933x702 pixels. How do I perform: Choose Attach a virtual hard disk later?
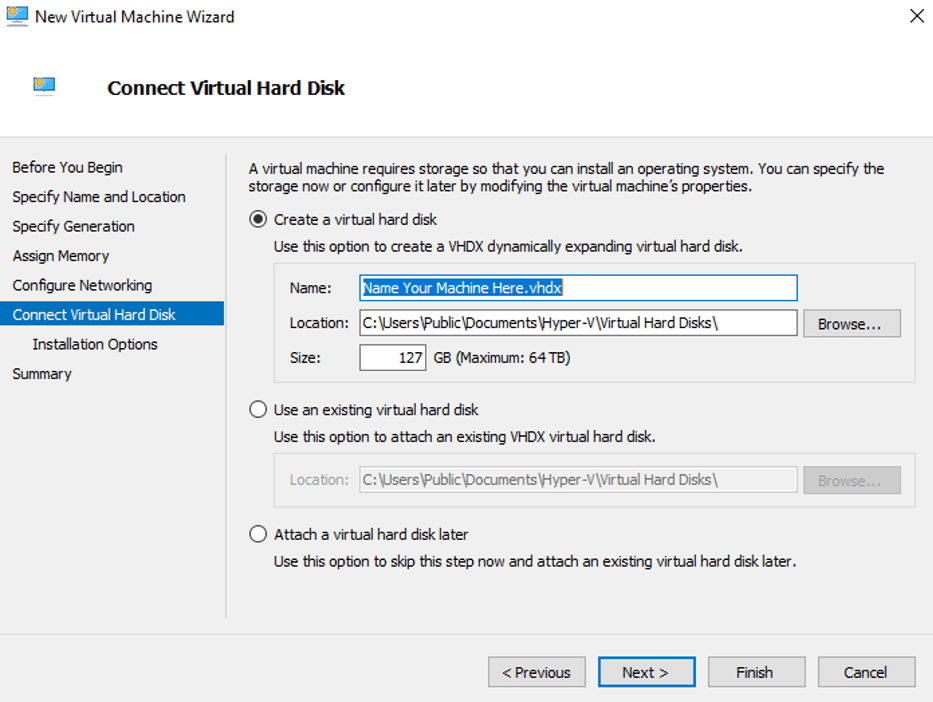tap(258, 534)
